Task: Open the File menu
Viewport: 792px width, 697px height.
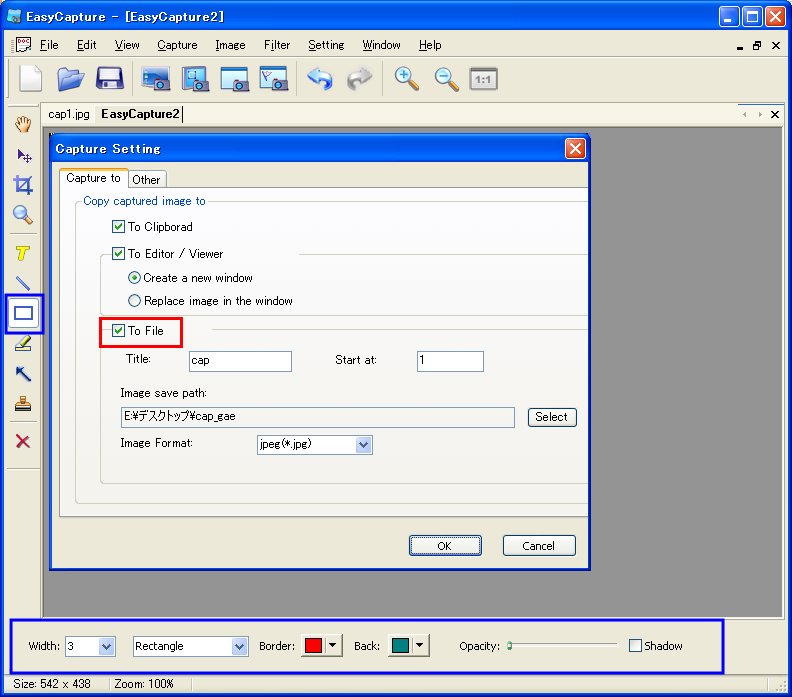Action: click(x=49, y=45)
